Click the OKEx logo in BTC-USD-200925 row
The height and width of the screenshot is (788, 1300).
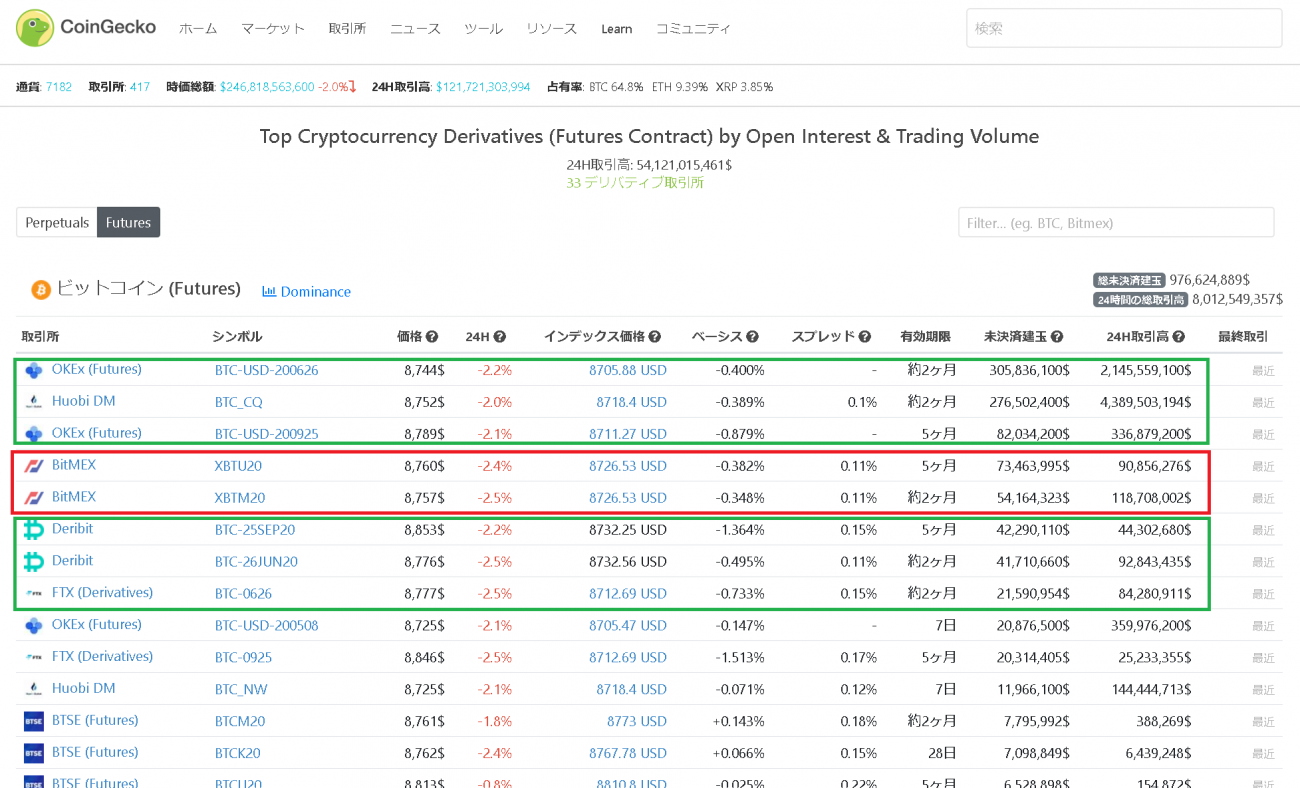coord(34,434)
